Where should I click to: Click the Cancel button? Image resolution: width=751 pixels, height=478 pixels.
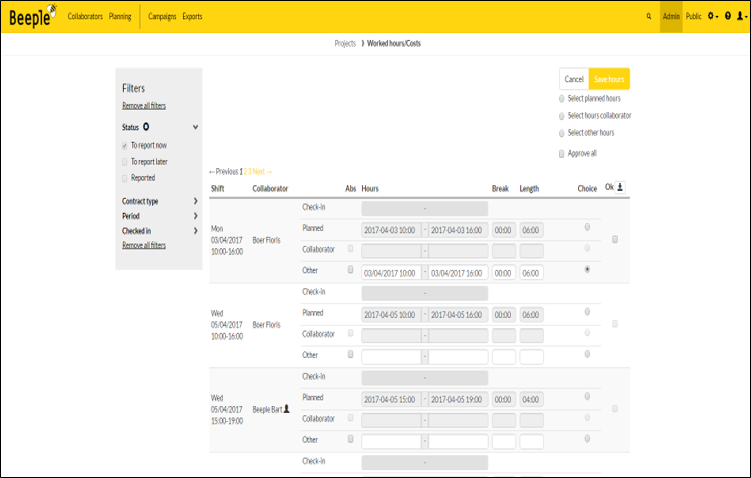click(574, 79)
